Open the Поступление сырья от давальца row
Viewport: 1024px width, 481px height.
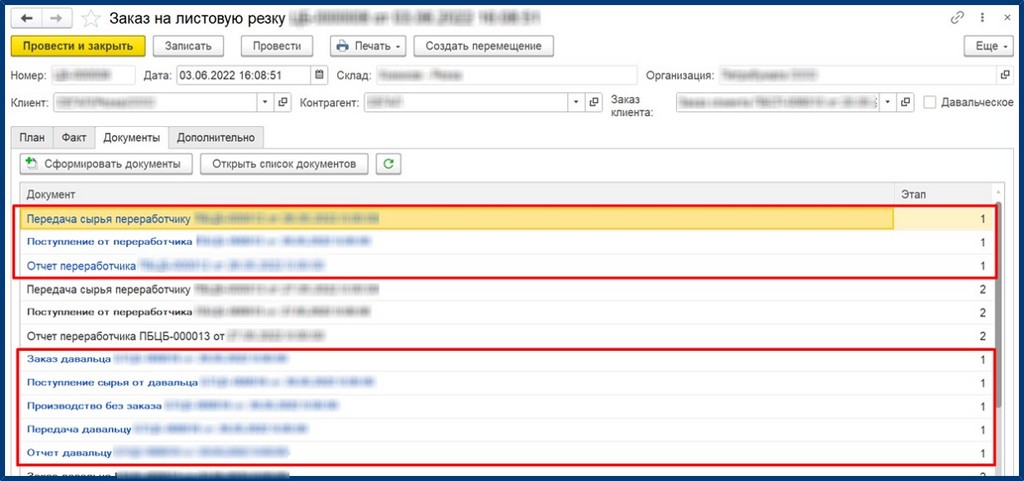click(506, 382)
